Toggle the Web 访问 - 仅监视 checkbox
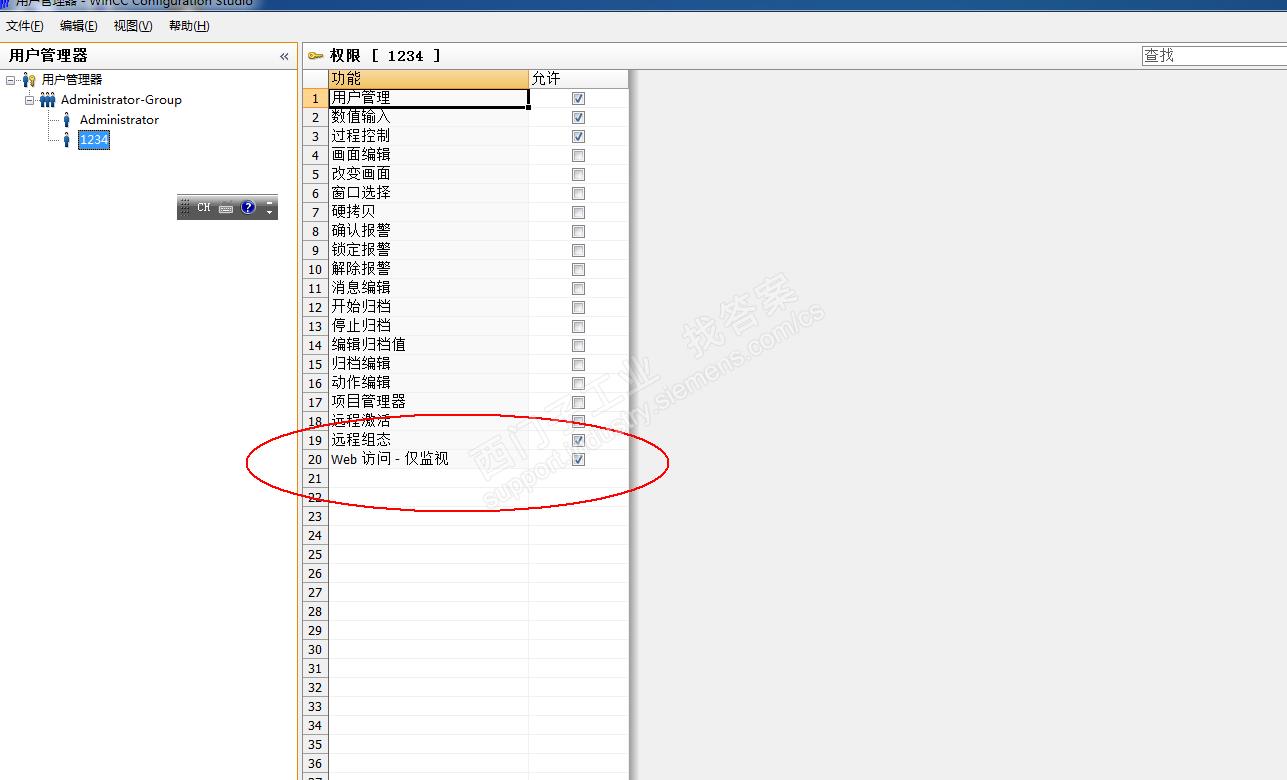This screenshot has width=1287, height=780. click(578, 459)
